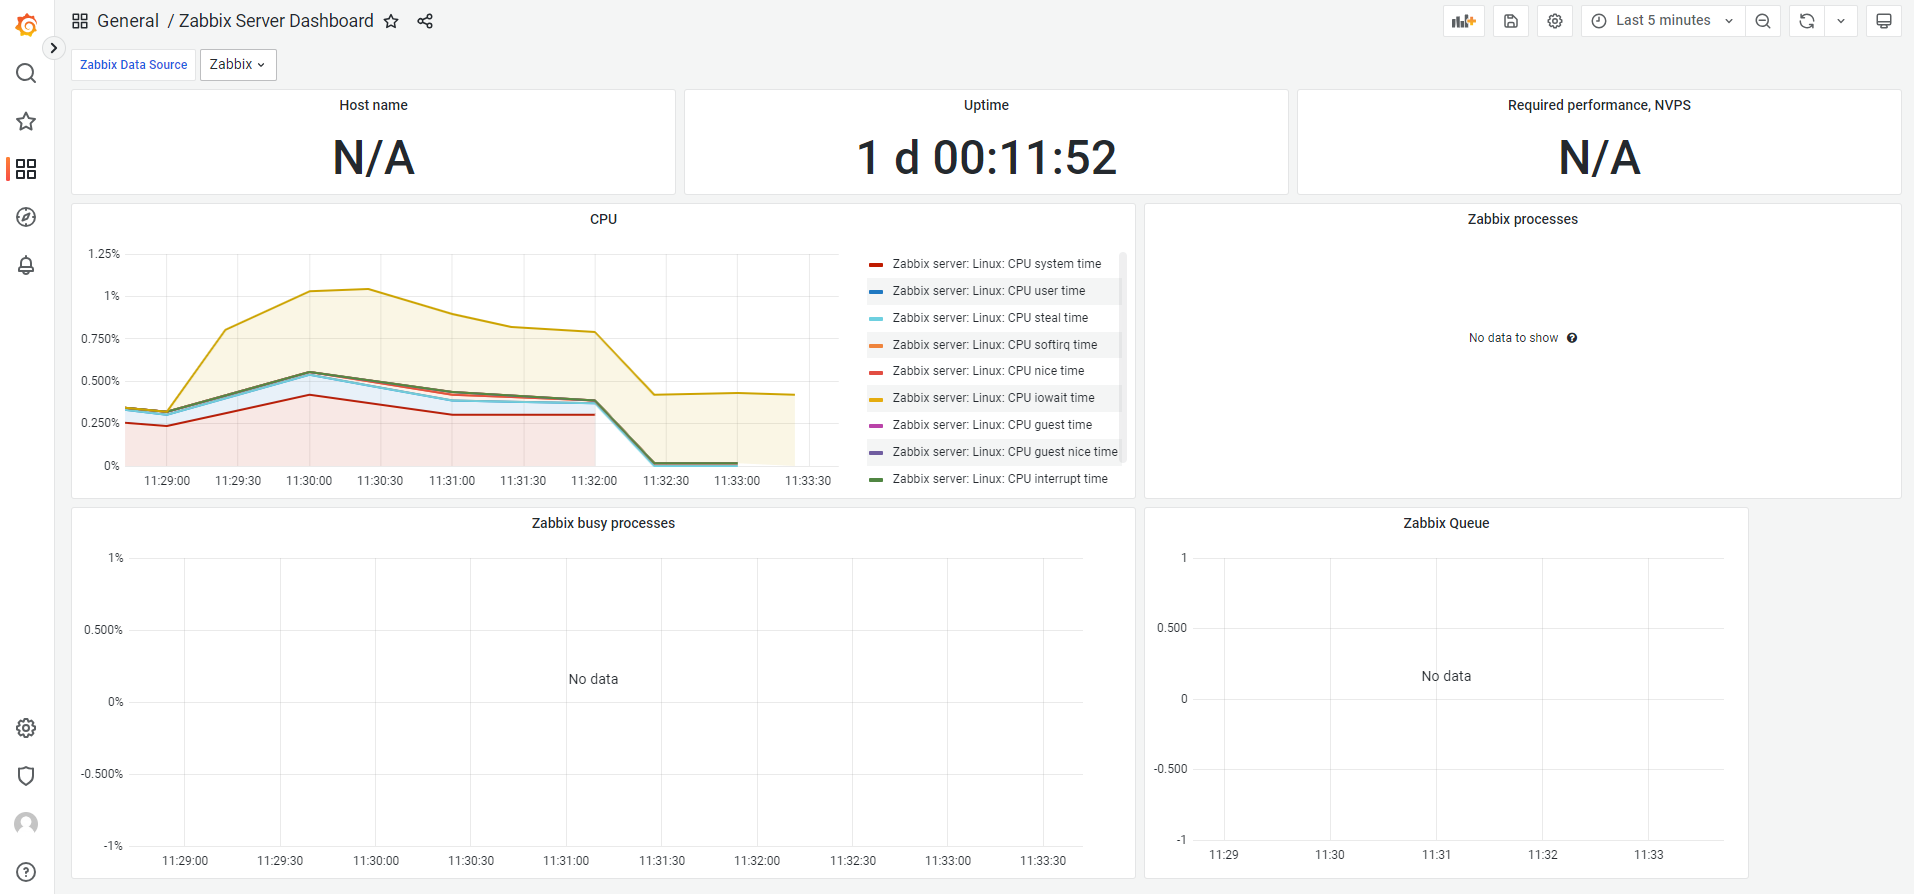Save the dashboard with the disk icon
This screenshot has height=894, width=1914.
[x=1511, y=21]
